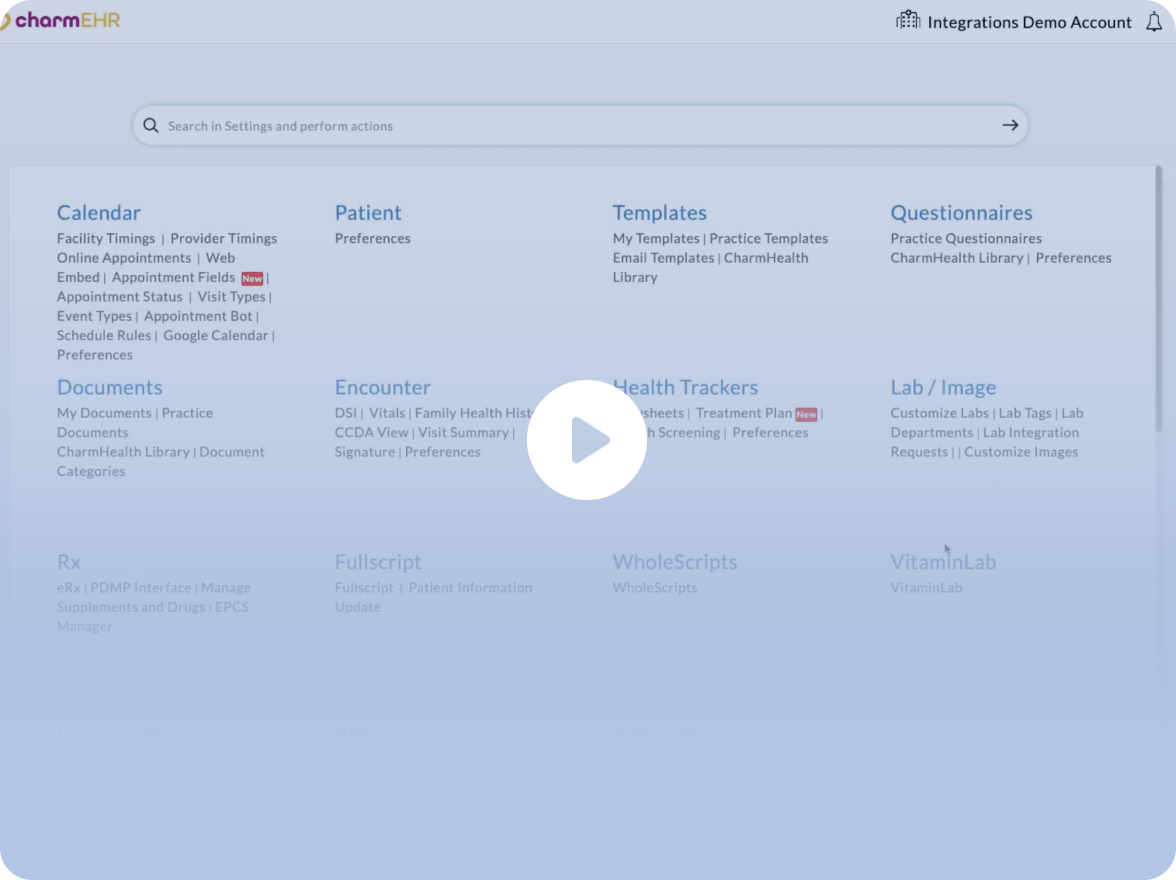
Task: Open Signature under Encounter
Action: coord(364,452)
